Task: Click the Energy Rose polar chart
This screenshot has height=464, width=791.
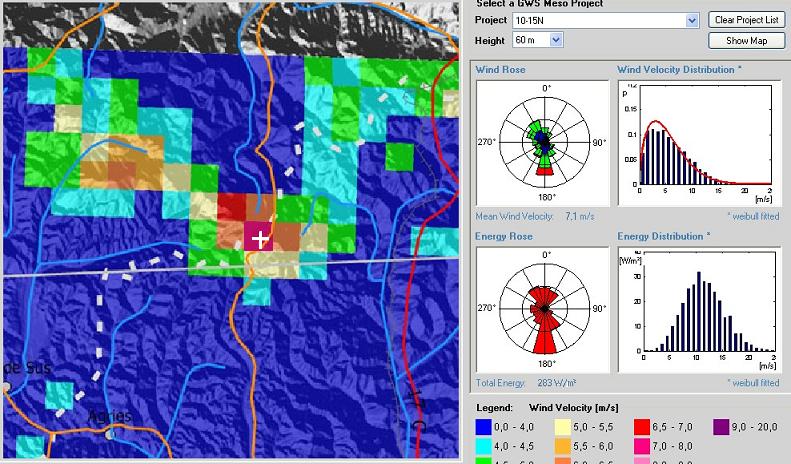Action: (543, 308)
